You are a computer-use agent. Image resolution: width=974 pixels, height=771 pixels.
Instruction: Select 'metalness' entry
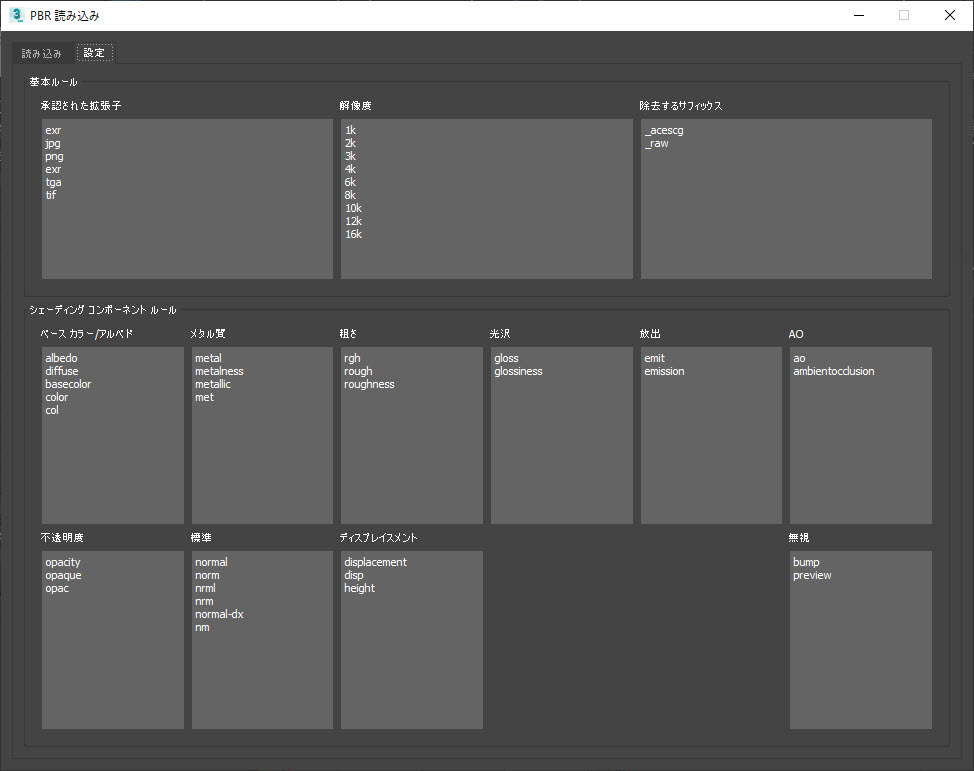pyautogui.click(x=219, y=372)
